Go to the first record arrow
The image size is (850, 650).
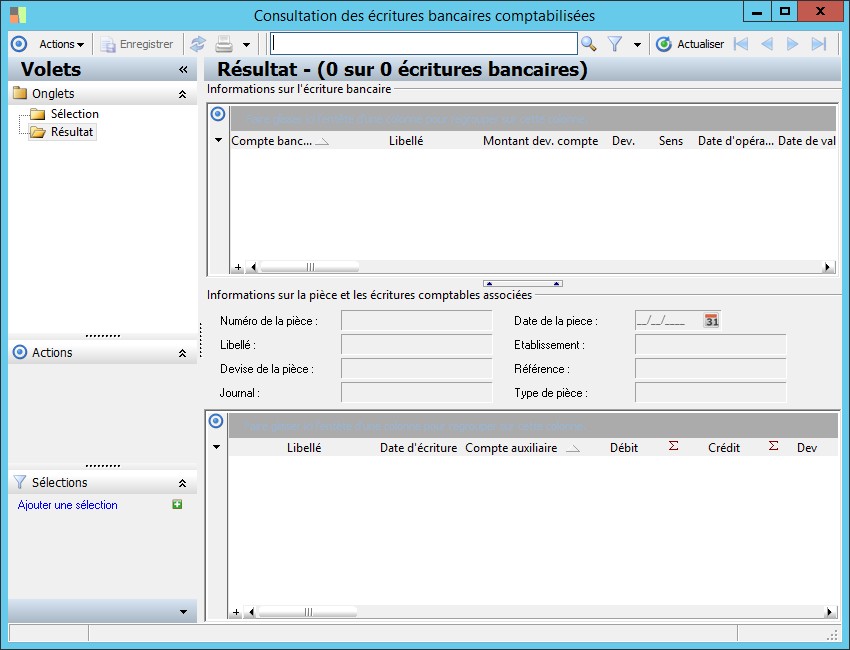point(740,44)
